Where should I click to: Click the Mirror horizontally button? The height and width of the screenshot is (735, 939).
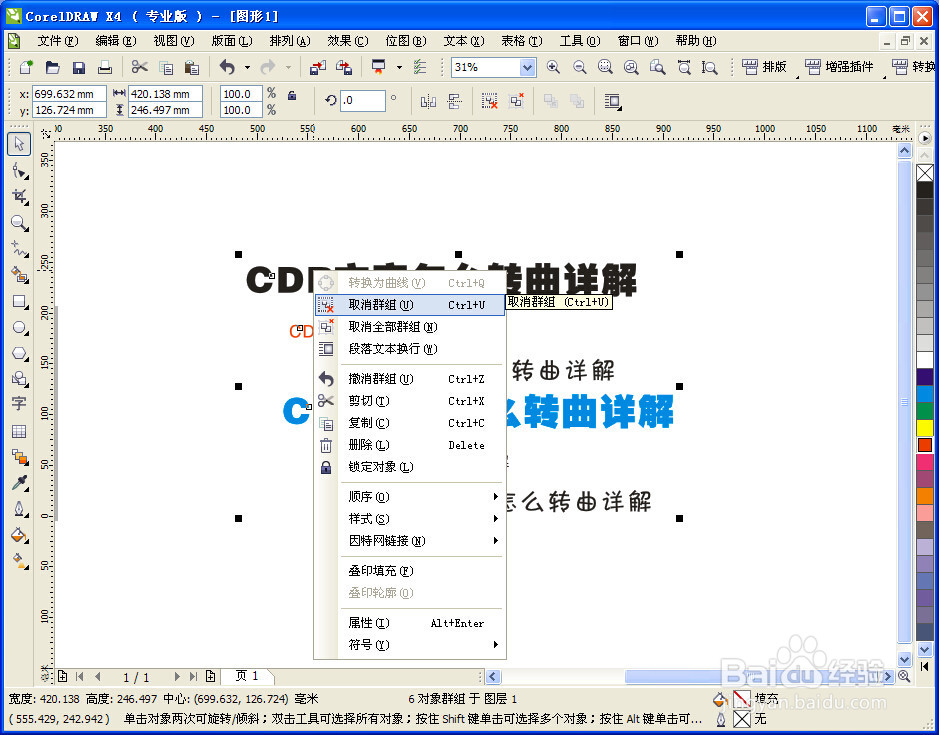(x=428, y=101)
